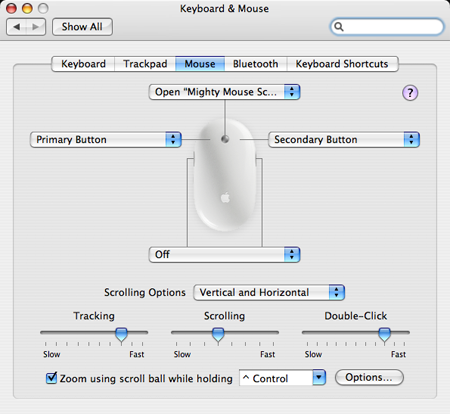The image size is (450, 414).
Task: Click the Show All button
Action: point(82,27)
